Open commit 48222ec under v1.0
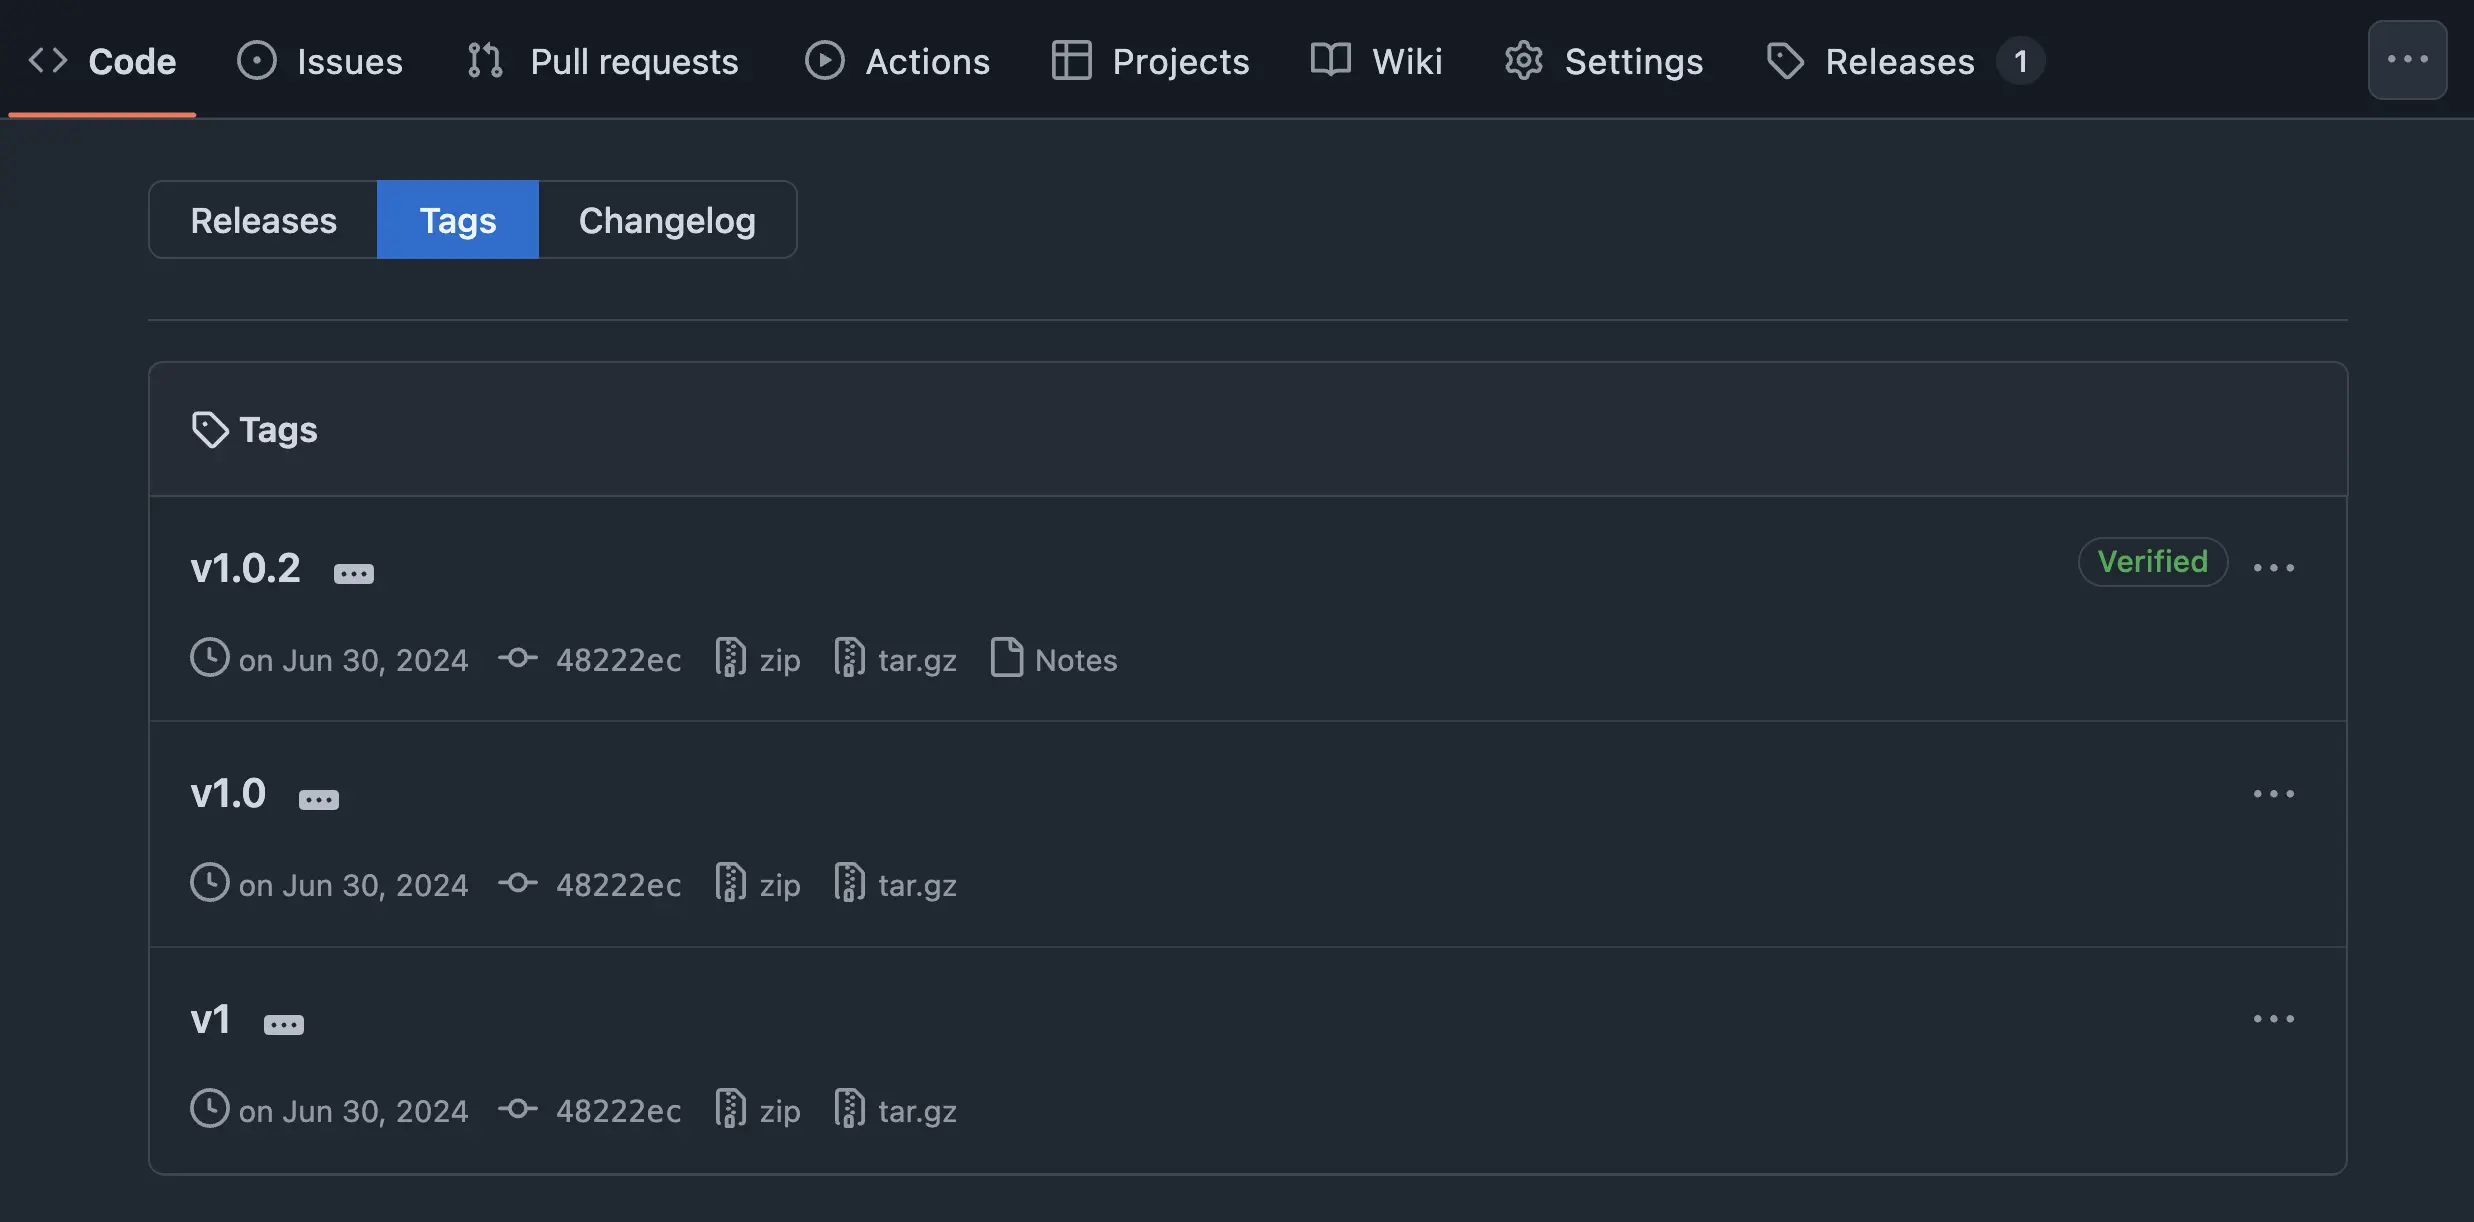This screenshot has width=2474, height=1222. point(618,885)
